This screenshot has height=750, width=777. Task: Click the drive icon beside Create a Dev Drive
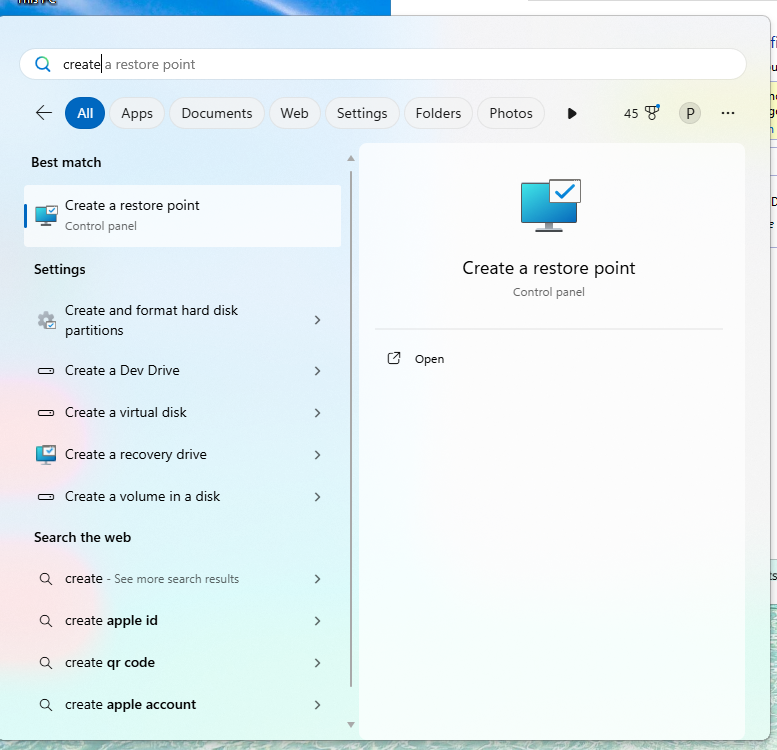46,371
